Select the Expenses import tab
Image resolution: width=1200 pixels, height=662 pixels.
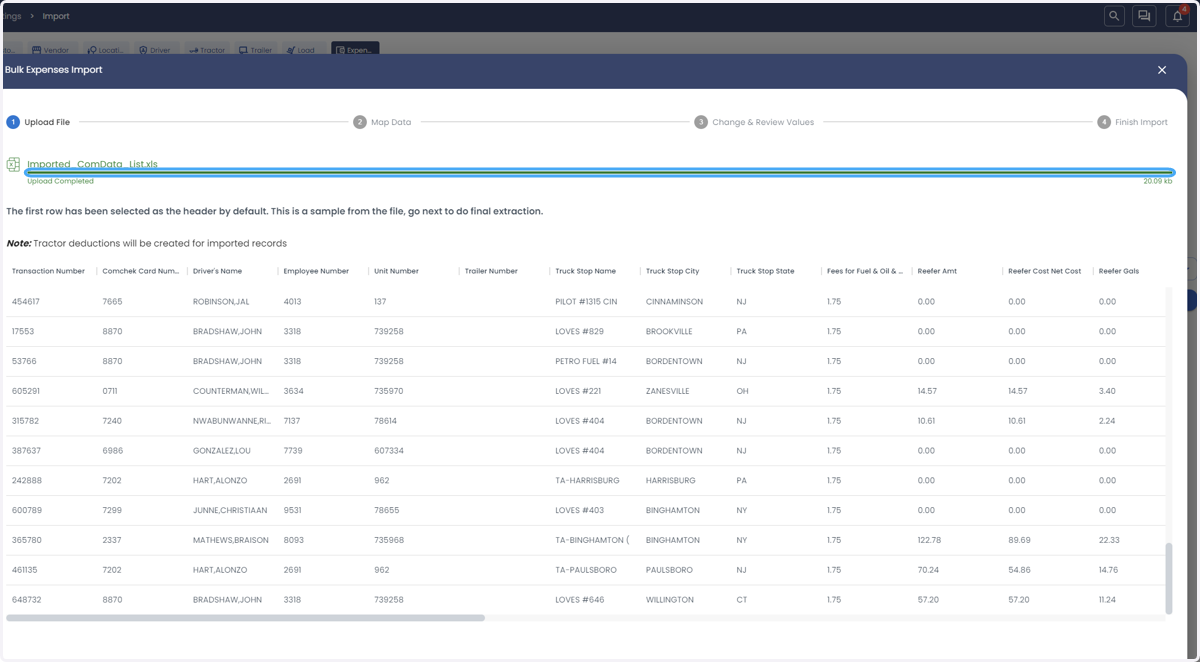click(355, 49)
